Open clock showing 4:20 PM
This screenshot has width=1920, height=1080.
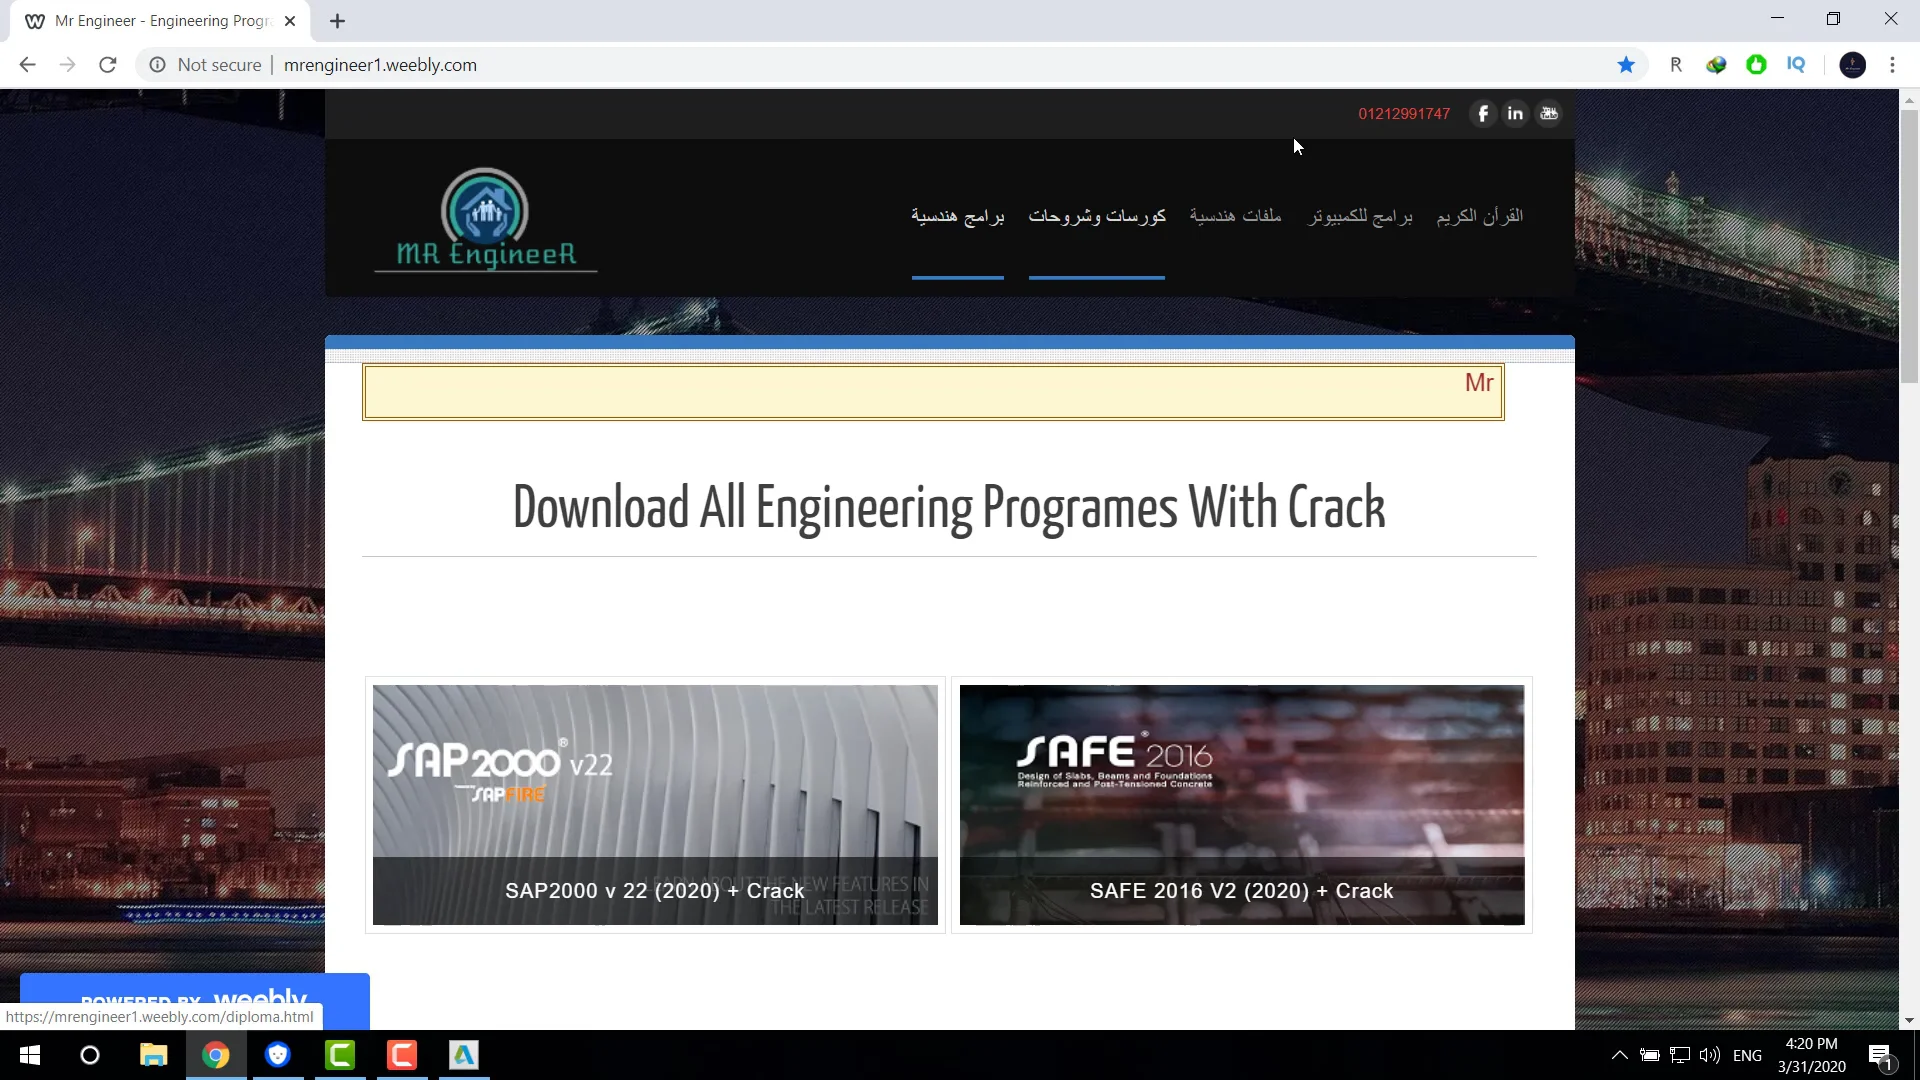pos(1812,1055)
